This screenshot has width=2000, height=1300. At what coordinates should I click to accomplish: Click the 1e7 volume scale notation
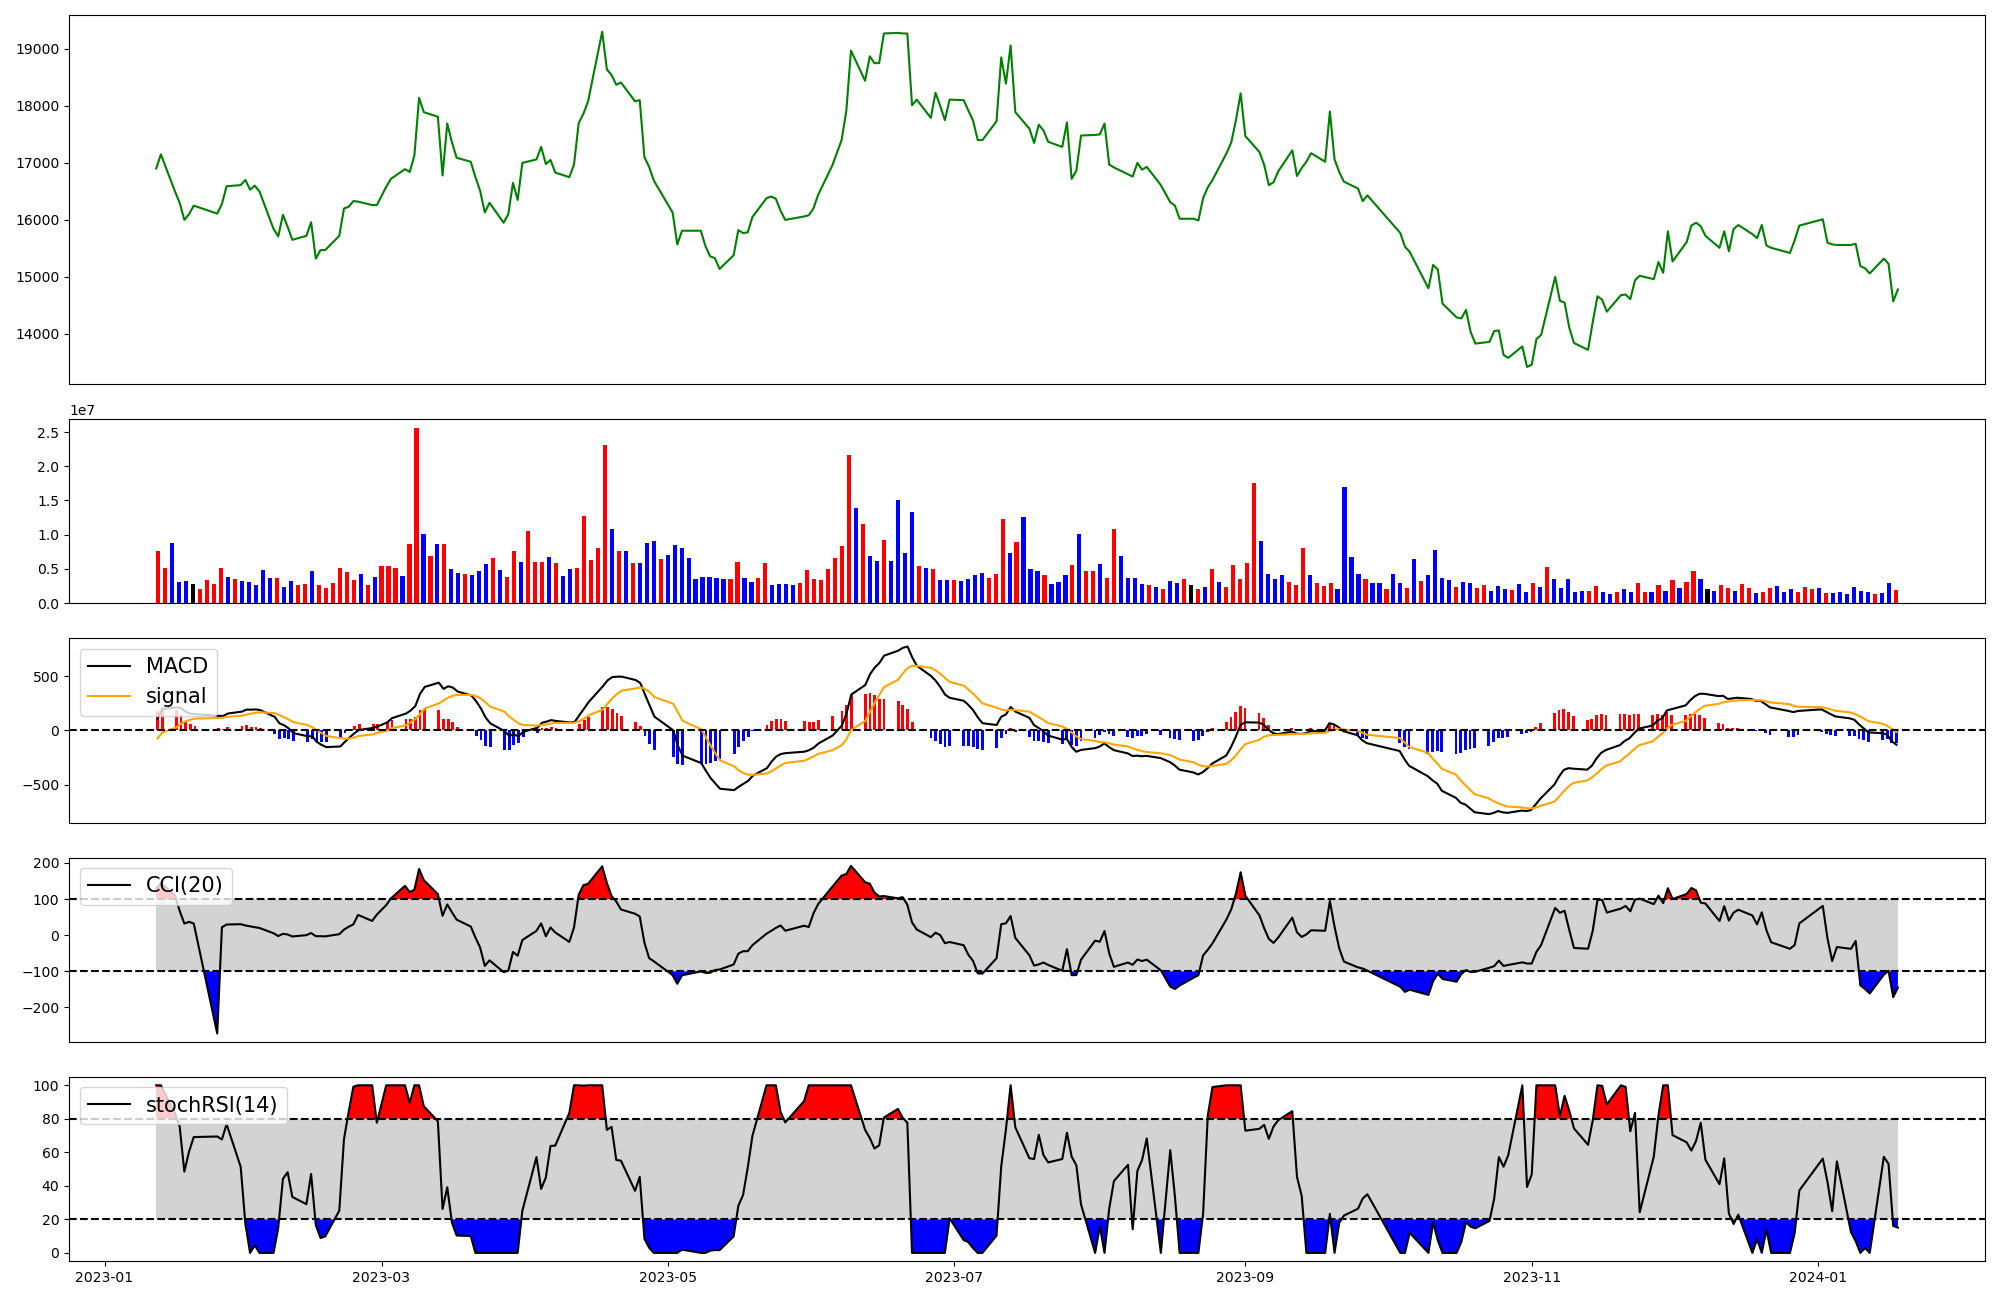[x=81, y=410]
